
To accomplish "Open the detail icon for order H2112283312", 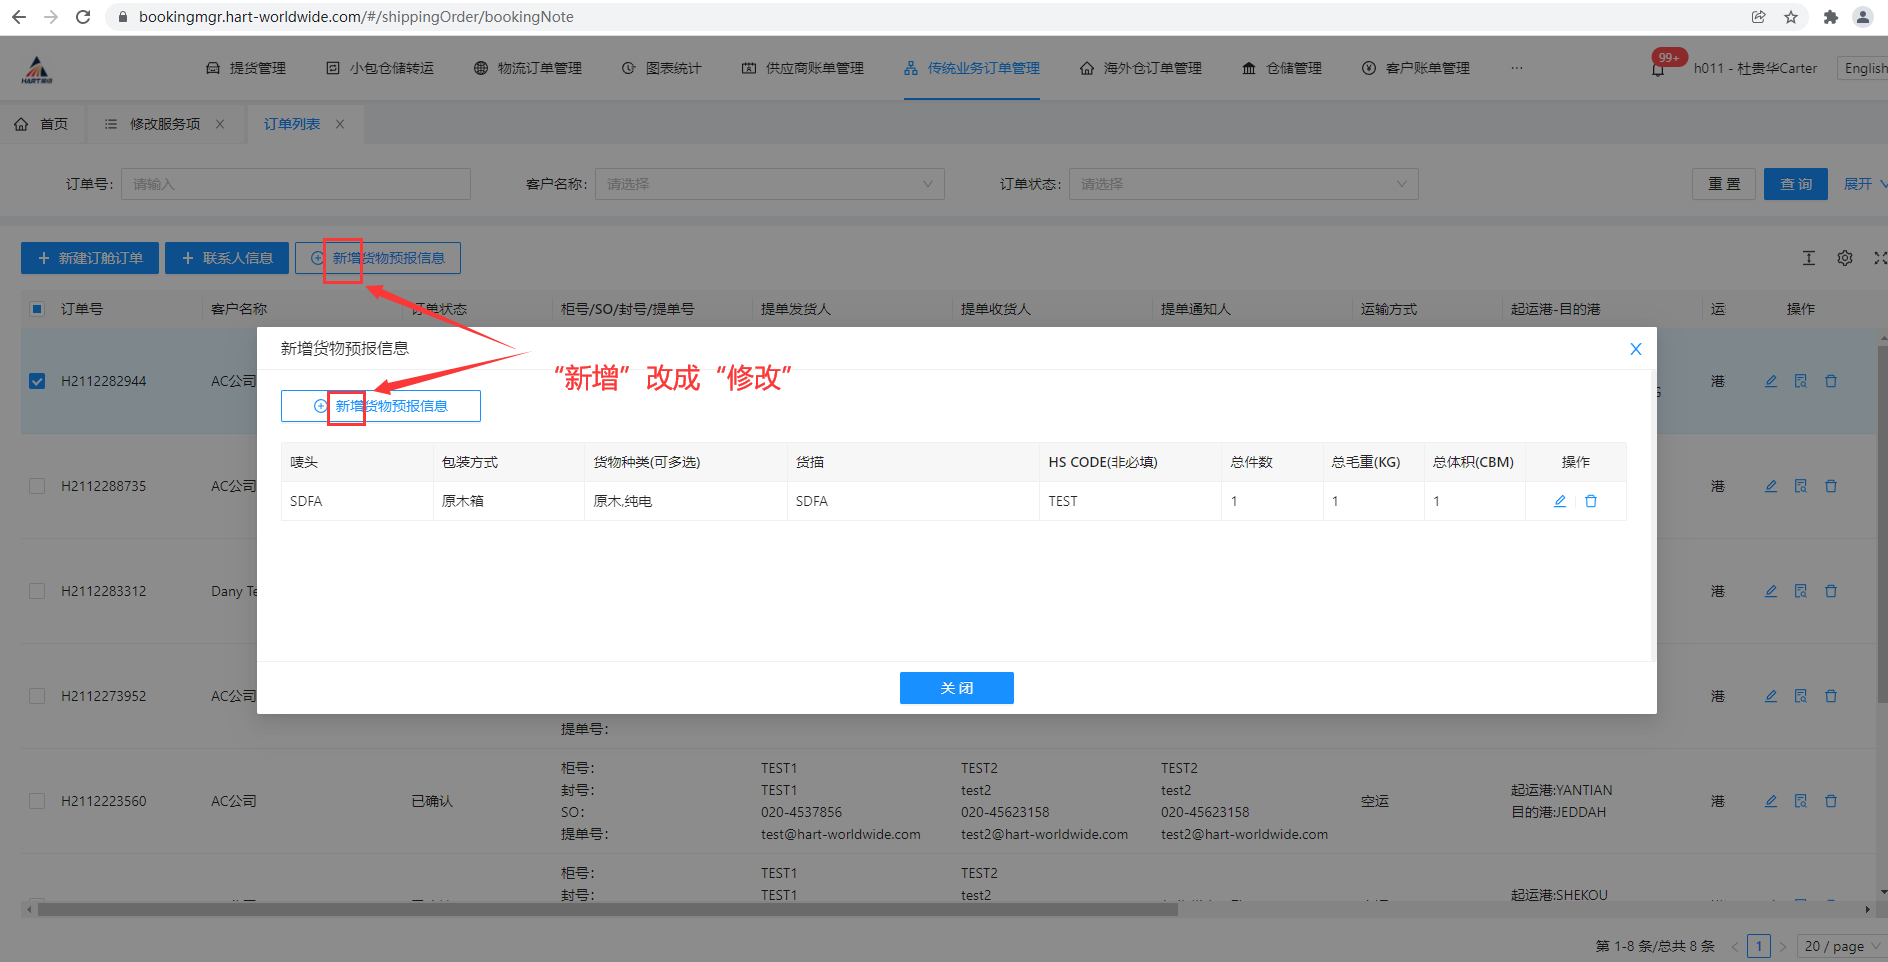I will [x=1800, y=591].
